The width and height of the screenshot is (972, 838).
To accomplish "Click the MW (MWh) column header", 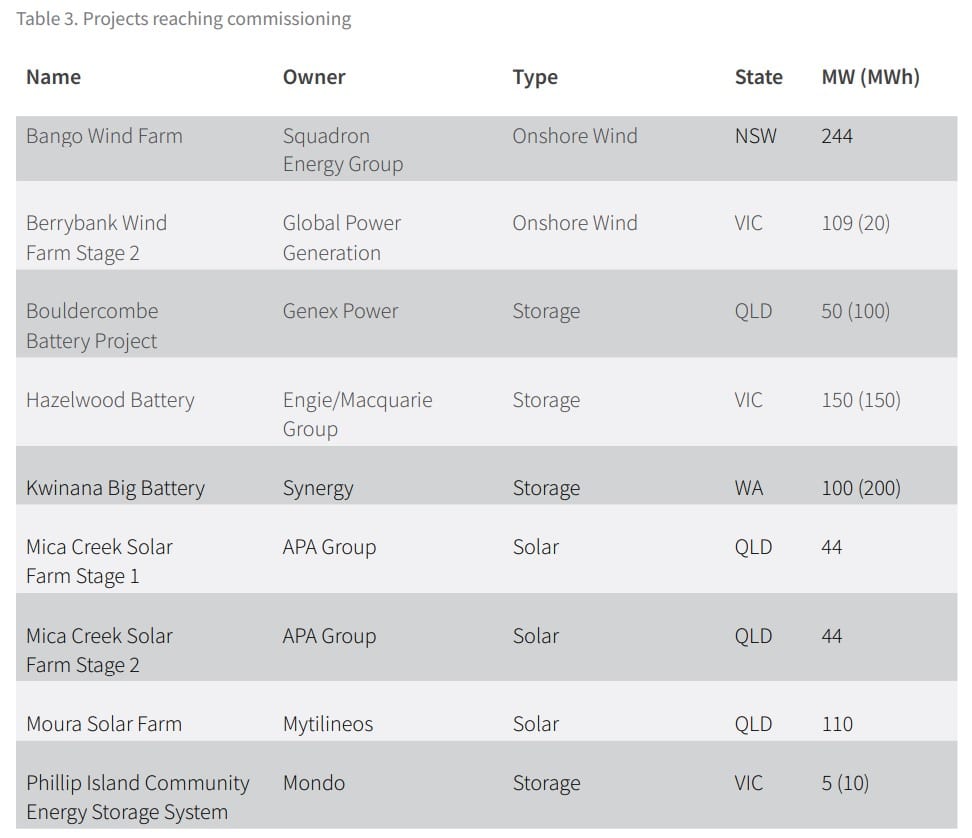I will click(870, 77).
